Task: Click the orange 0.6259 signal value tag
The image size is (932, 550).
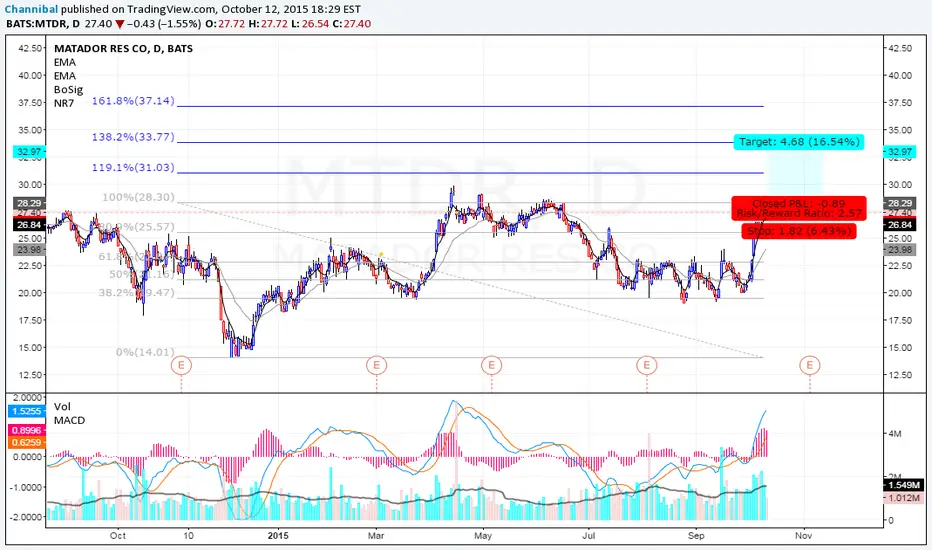Action: (26, 442)
